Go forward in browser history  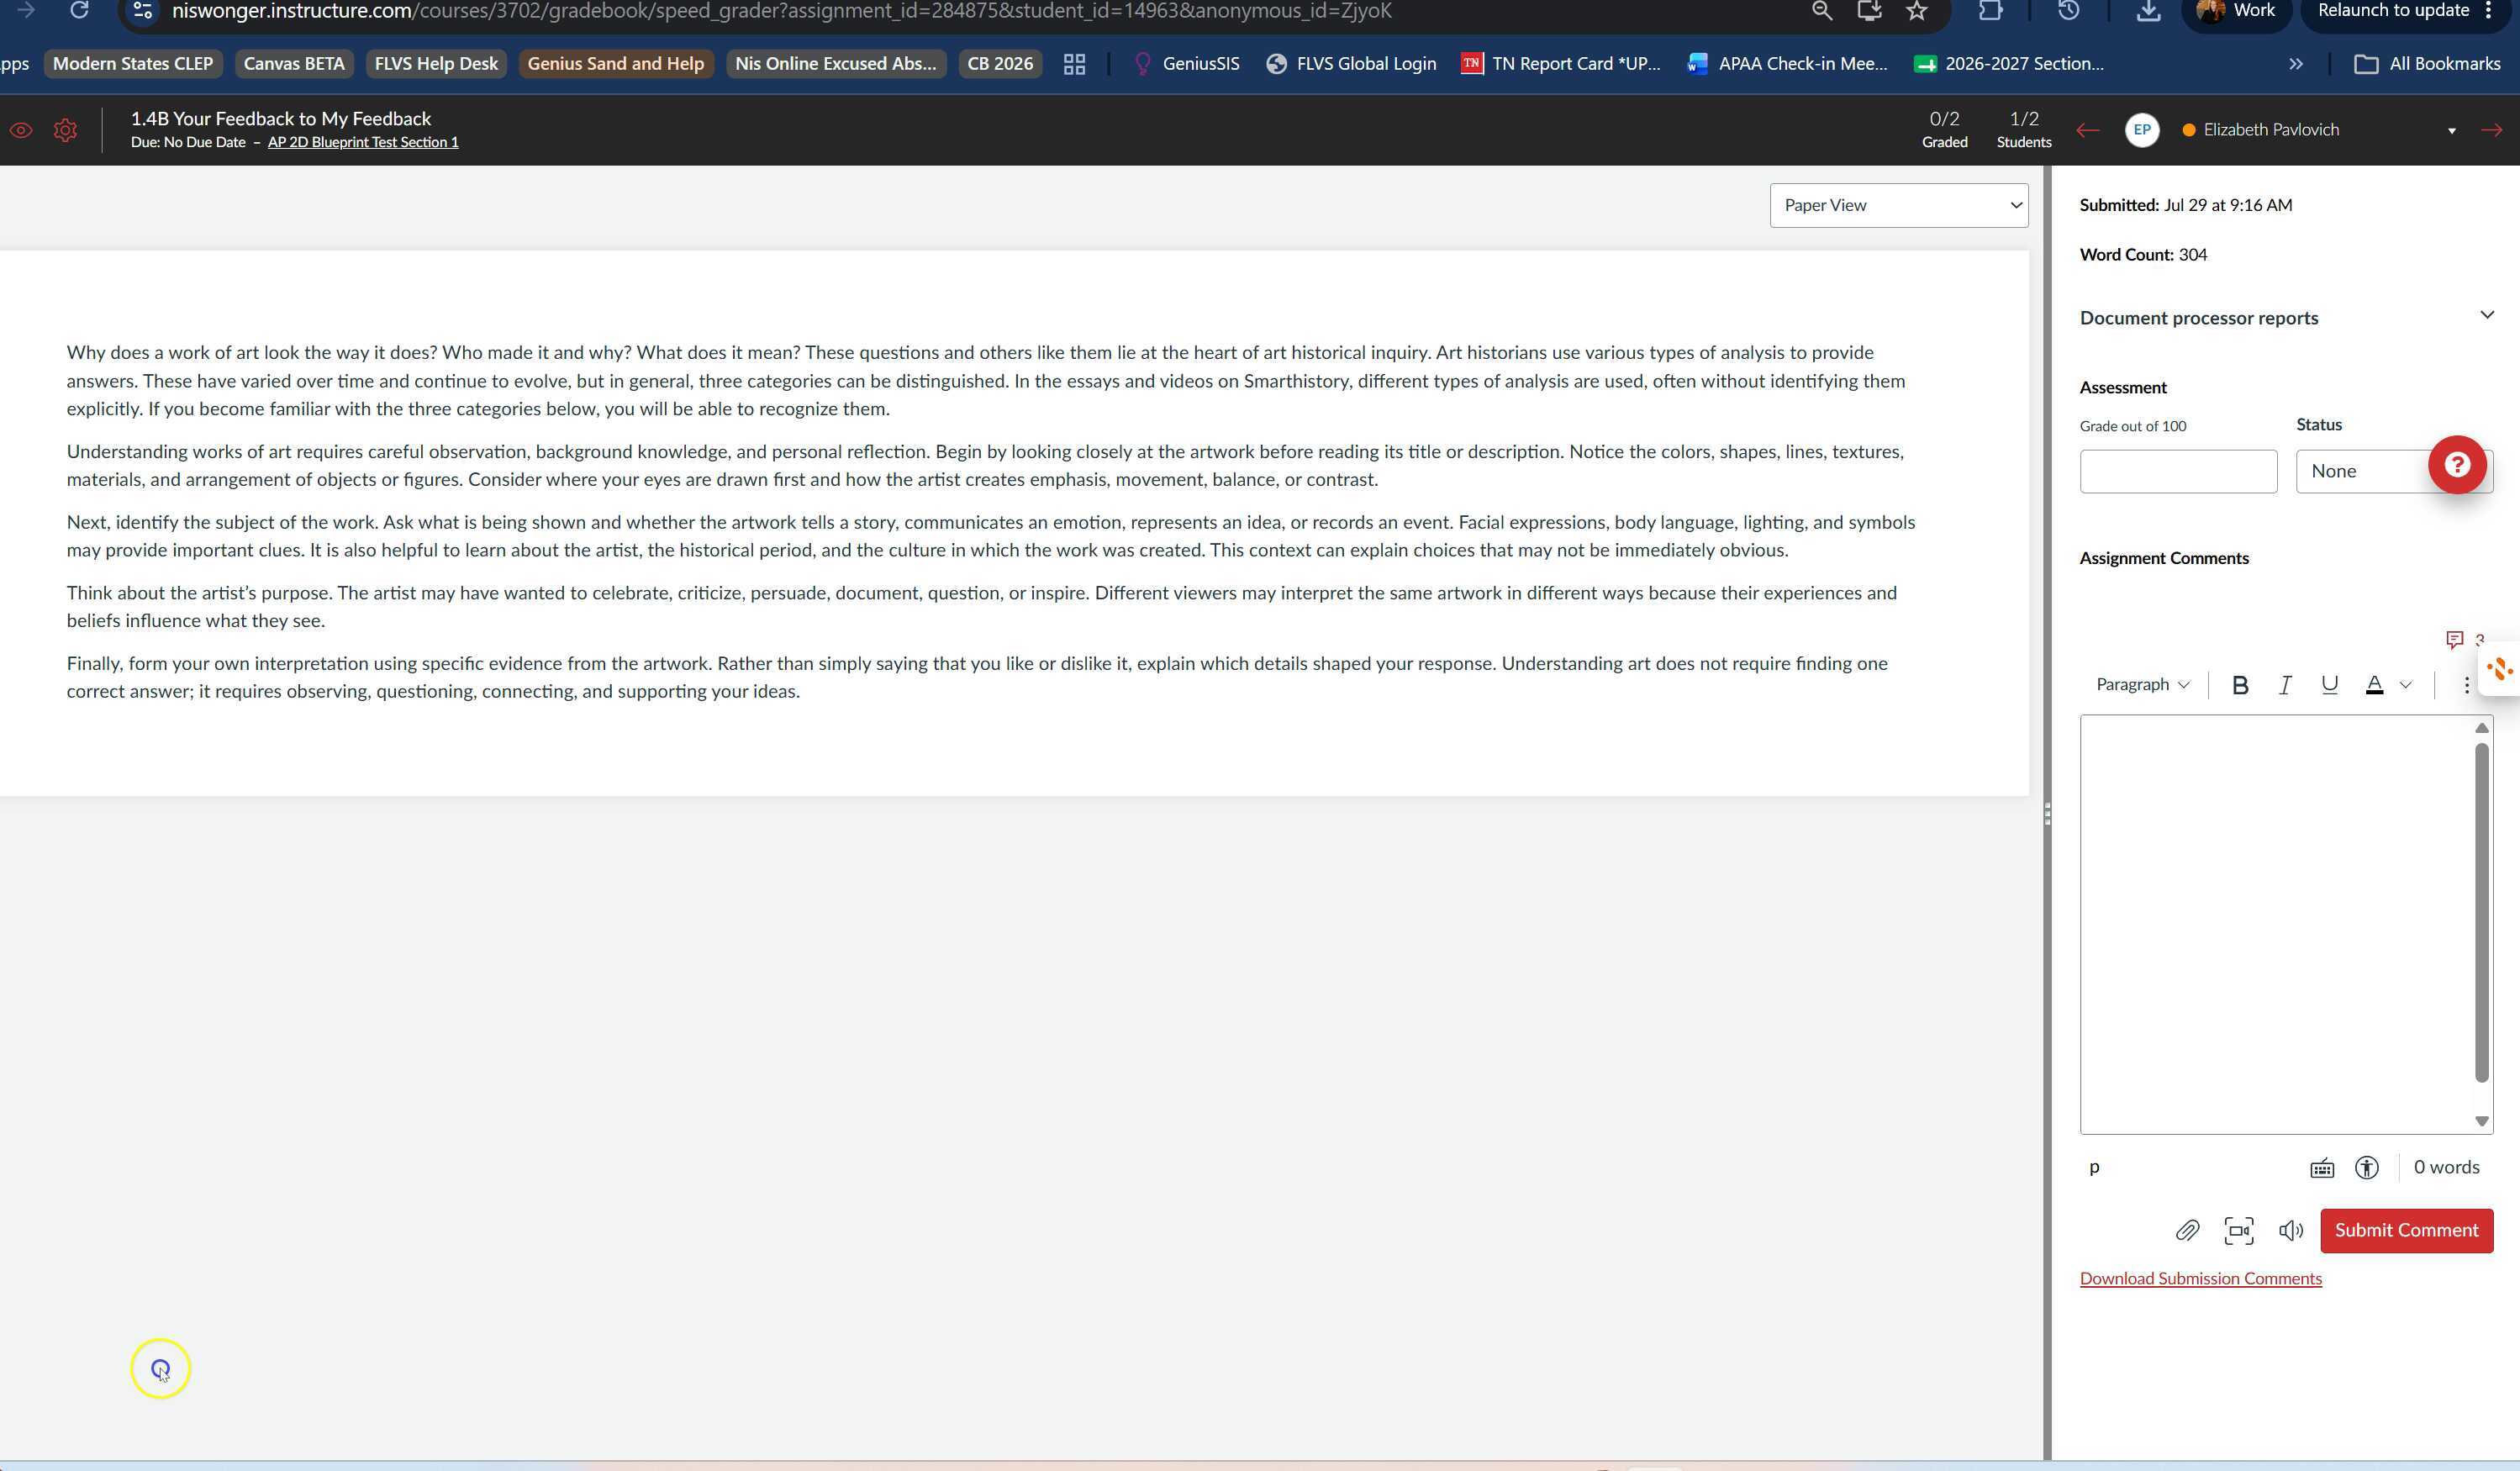click(26, 11)
